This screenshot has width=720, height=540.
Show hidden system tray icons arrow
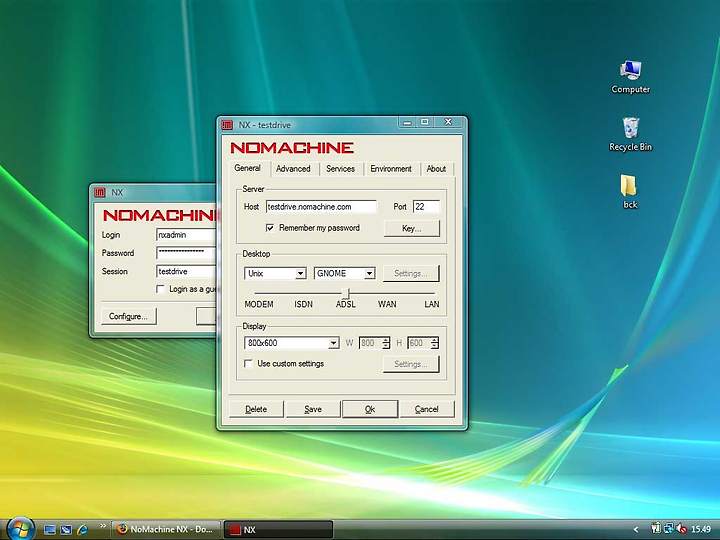636,529
